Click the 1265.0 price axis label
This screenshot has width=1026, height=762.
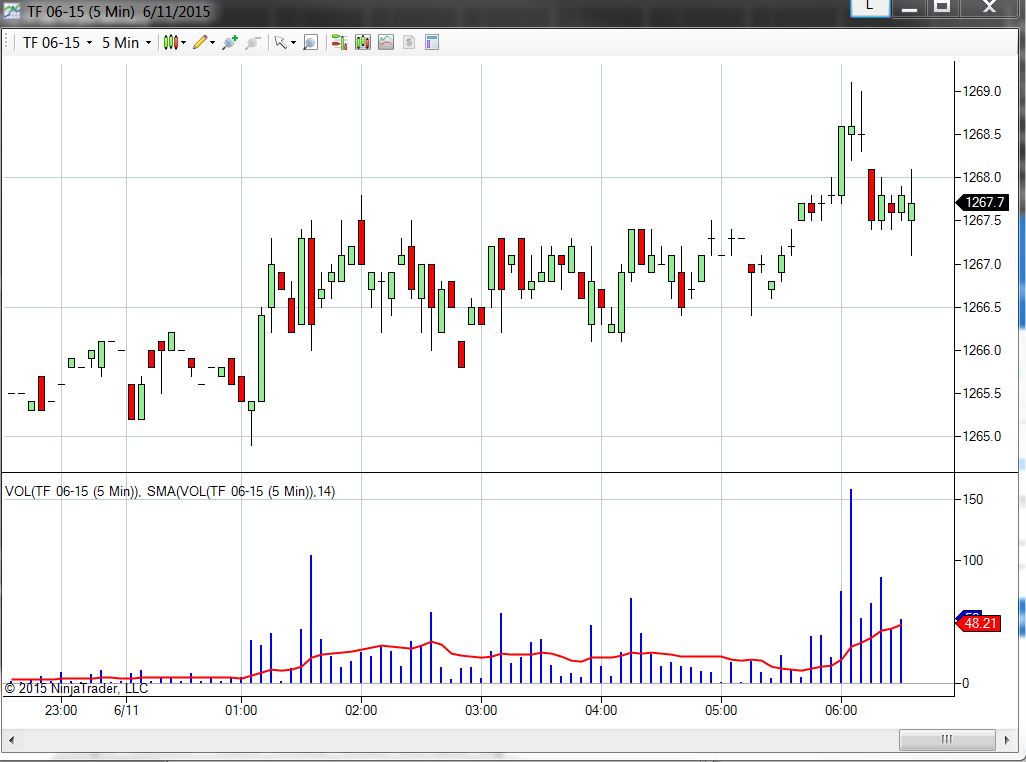[x=982, y=436]
